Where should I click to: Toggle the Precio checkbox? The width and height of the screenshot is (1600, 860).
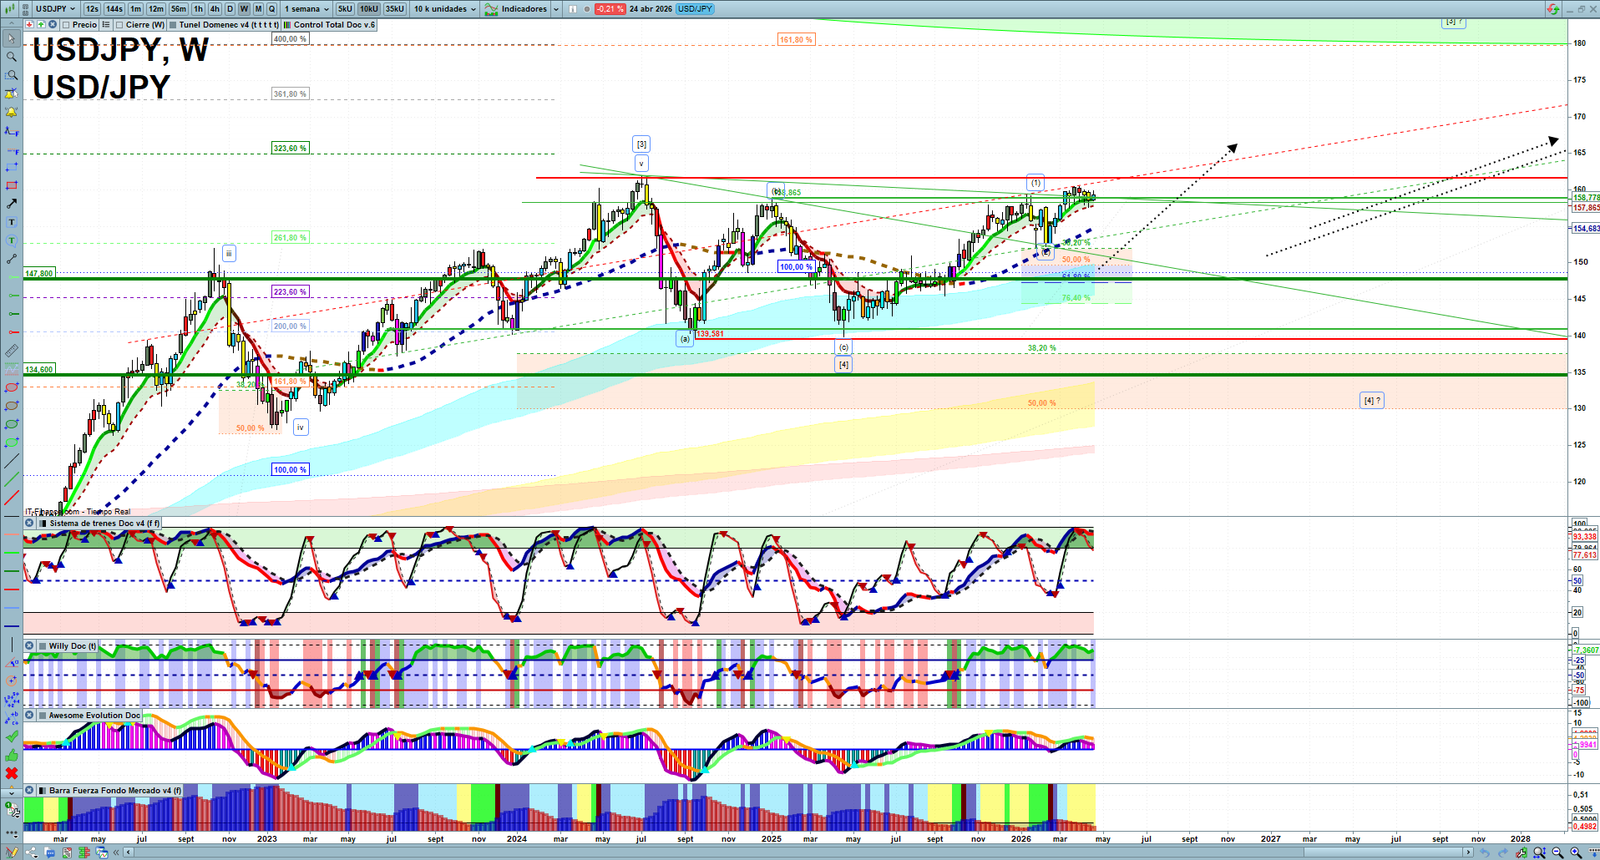(x=66, y=25)
